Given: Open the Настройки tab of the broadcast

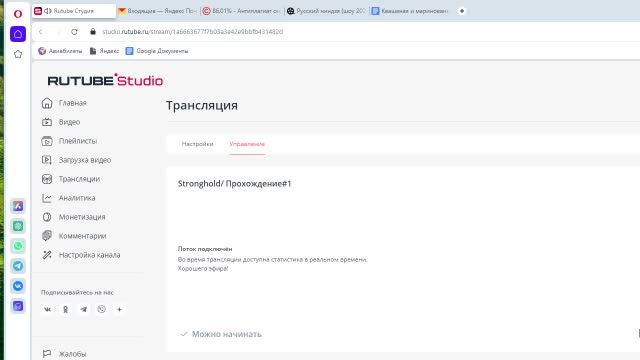Looking at the screenshot, I should (x=198, y=144).
